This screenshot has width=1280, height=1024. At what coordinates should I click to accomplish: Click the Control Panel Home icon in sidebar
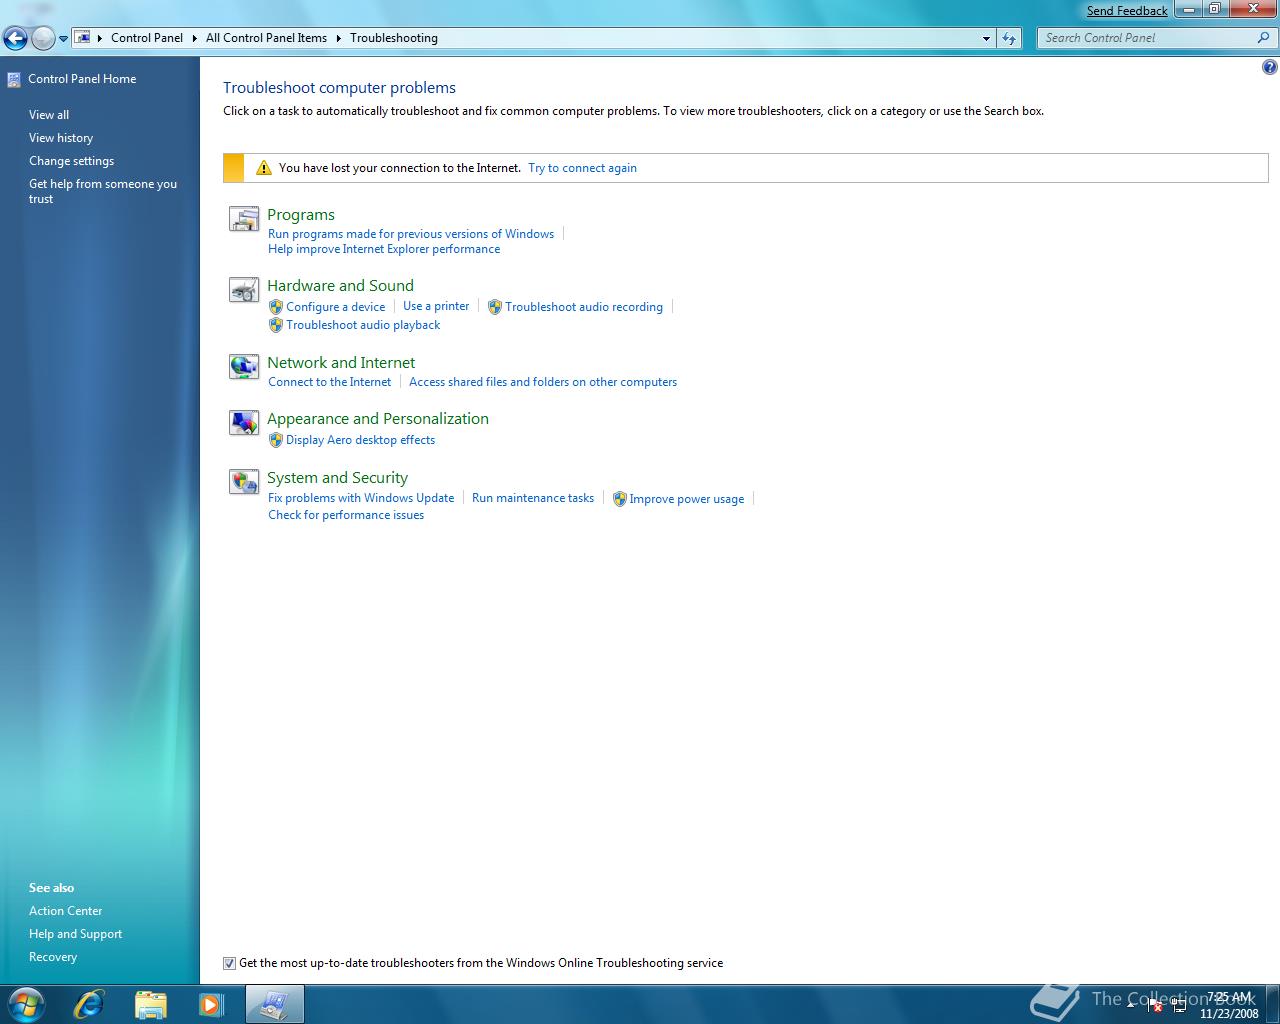(x=13, y=79)
